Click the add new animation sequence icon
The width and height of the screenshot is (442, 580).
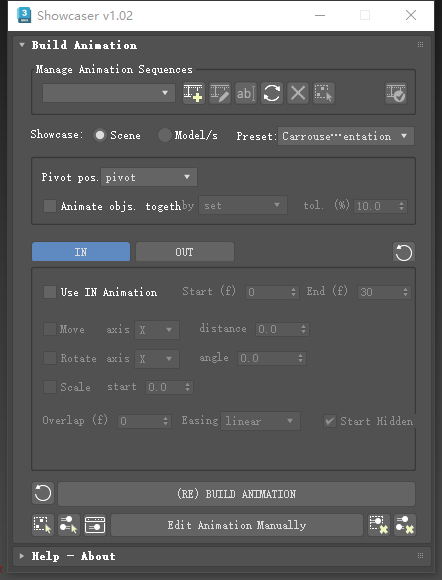[x=193, y=93]
